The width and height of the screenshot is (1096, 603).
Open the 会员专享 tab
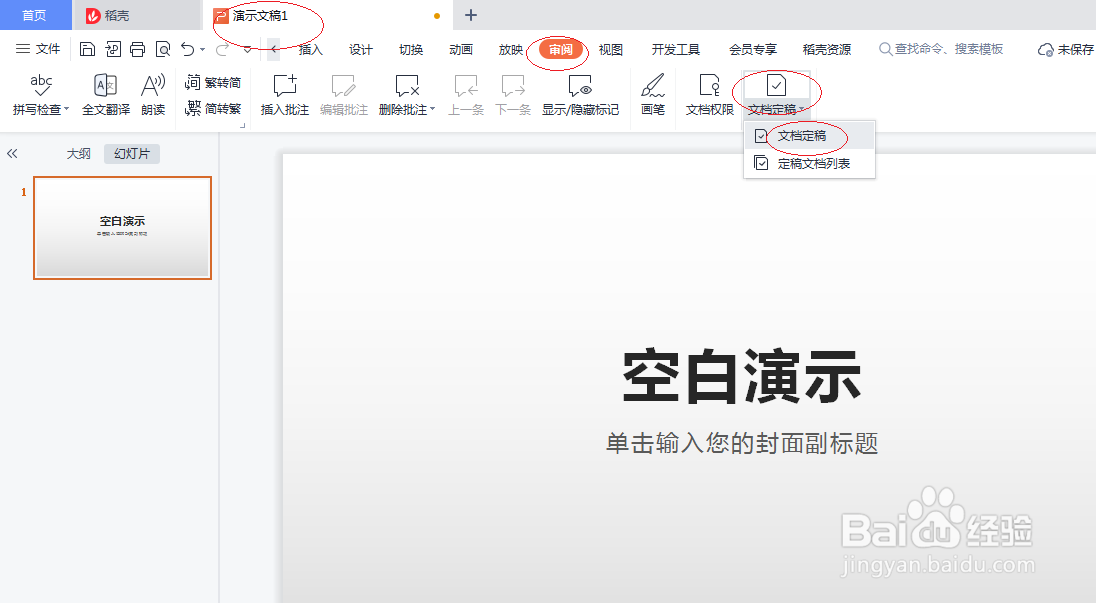pyautogui.click(x=753, y=50)
